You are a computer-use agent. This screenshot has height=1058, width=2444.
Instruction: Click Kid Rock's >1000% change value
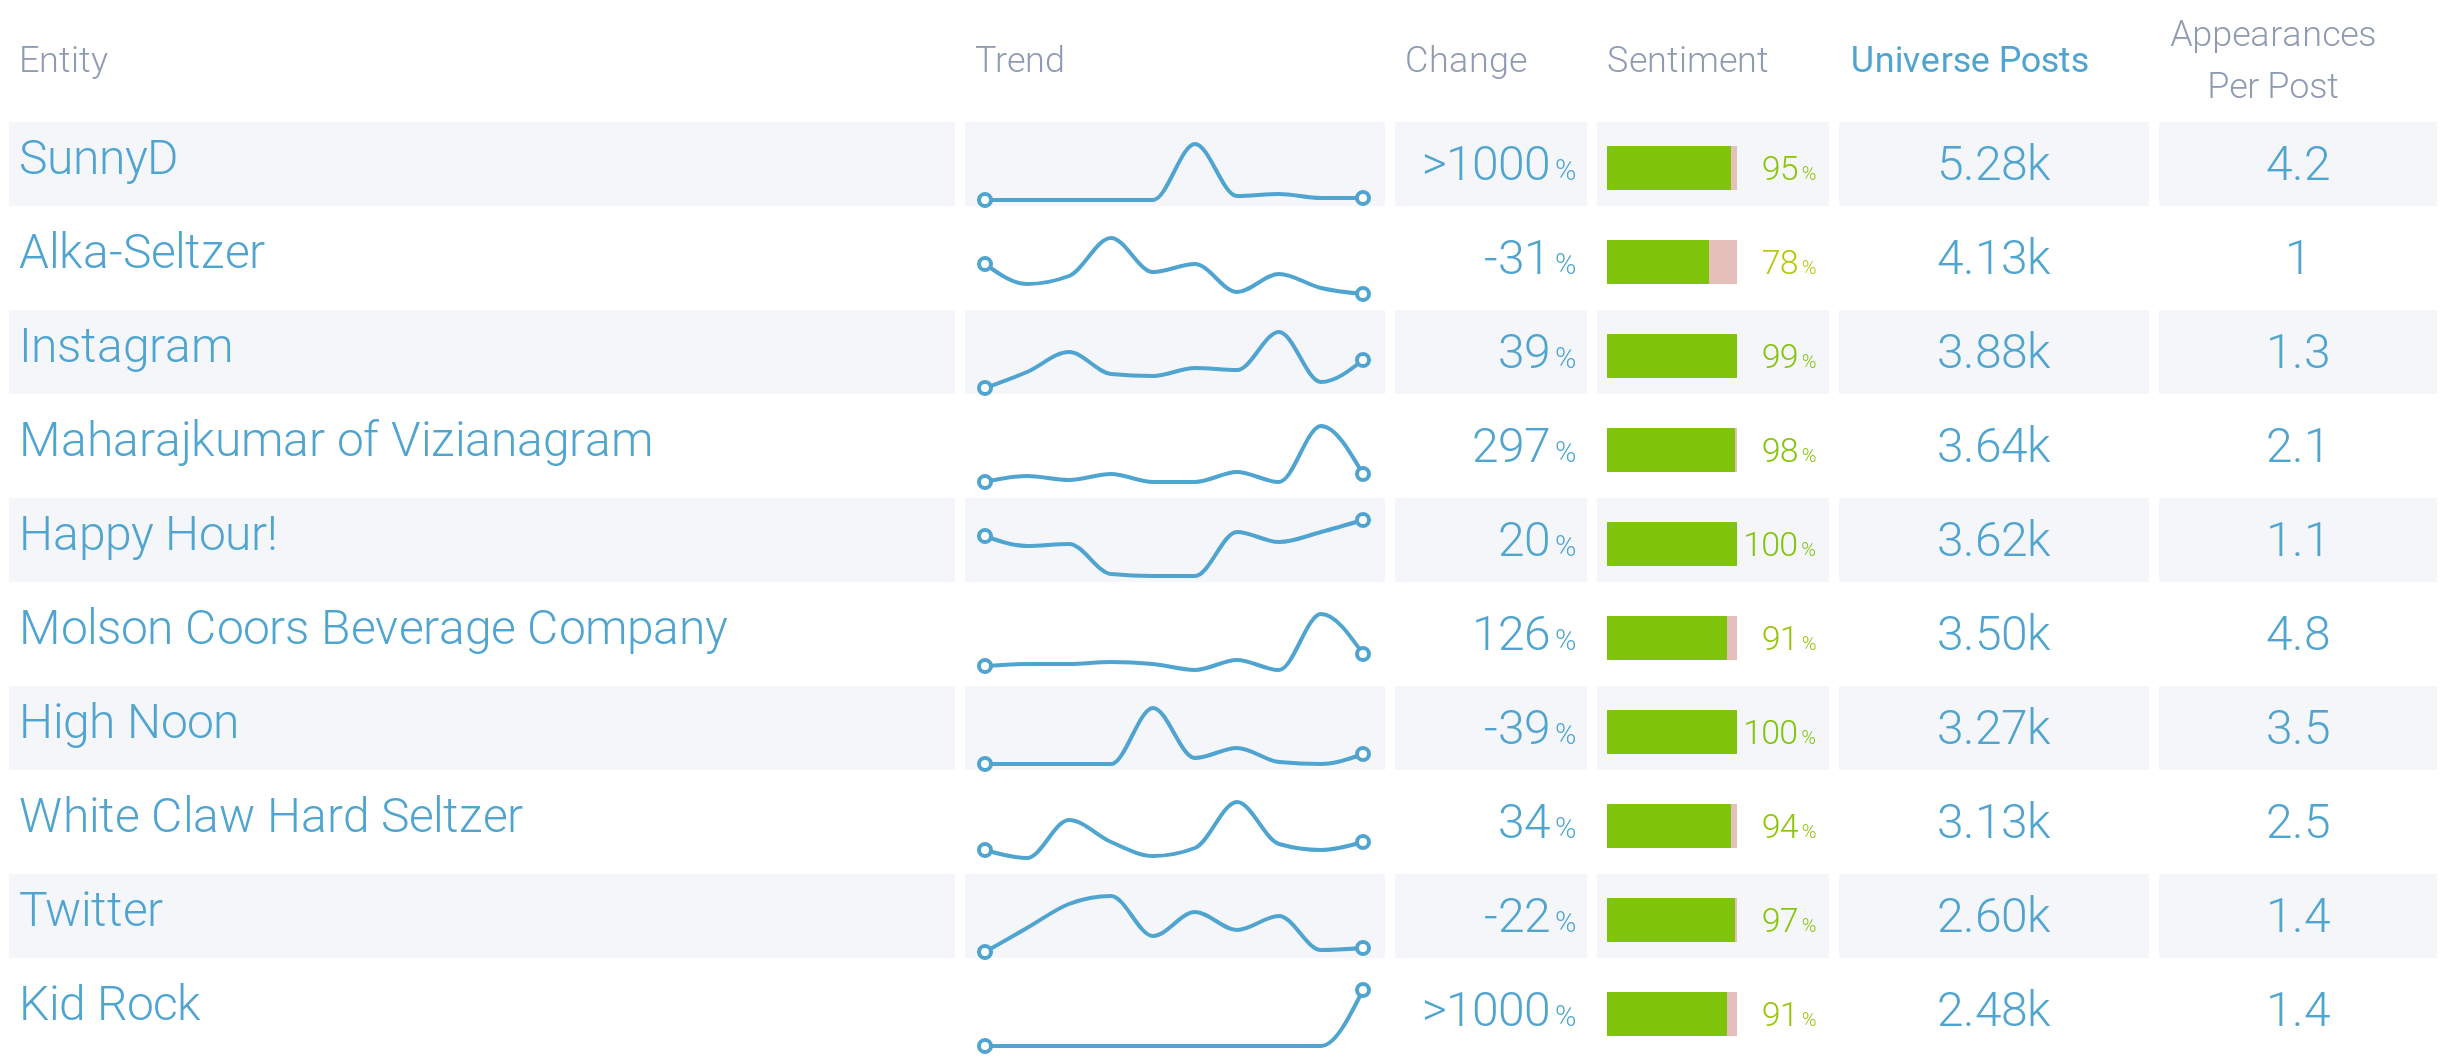1498,1010
